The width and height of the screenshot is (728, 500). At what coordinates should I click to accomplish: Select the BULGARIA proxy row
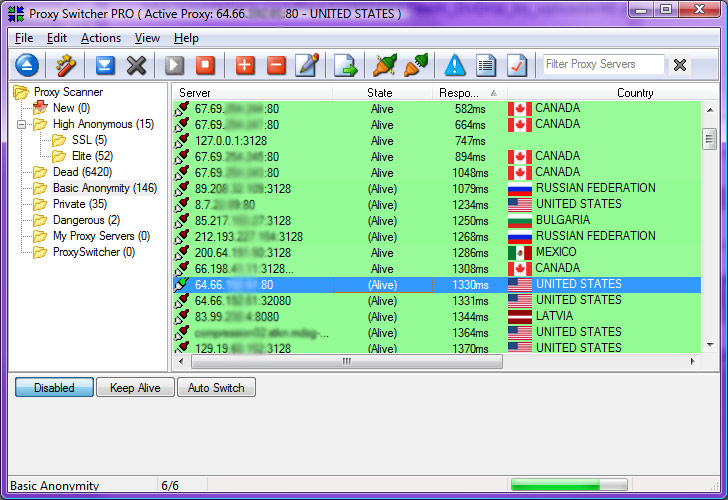(437, 221)
